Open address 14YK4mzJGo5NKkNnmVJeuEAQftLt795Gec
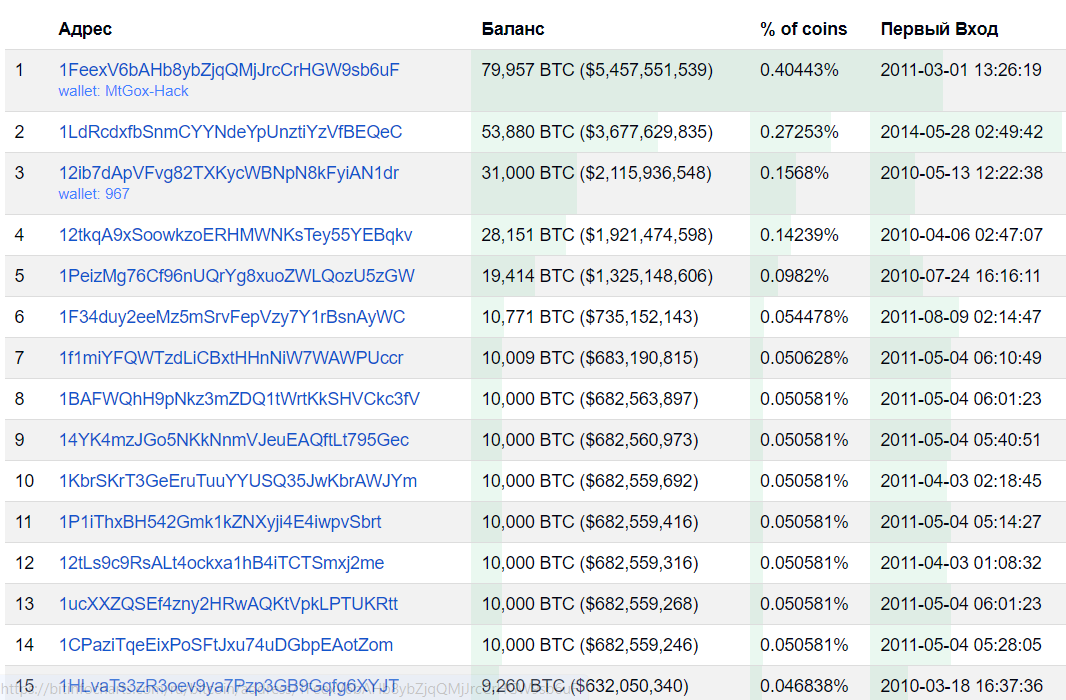The width and height of the screenshot is (1066, 700). tap(234, 440)
